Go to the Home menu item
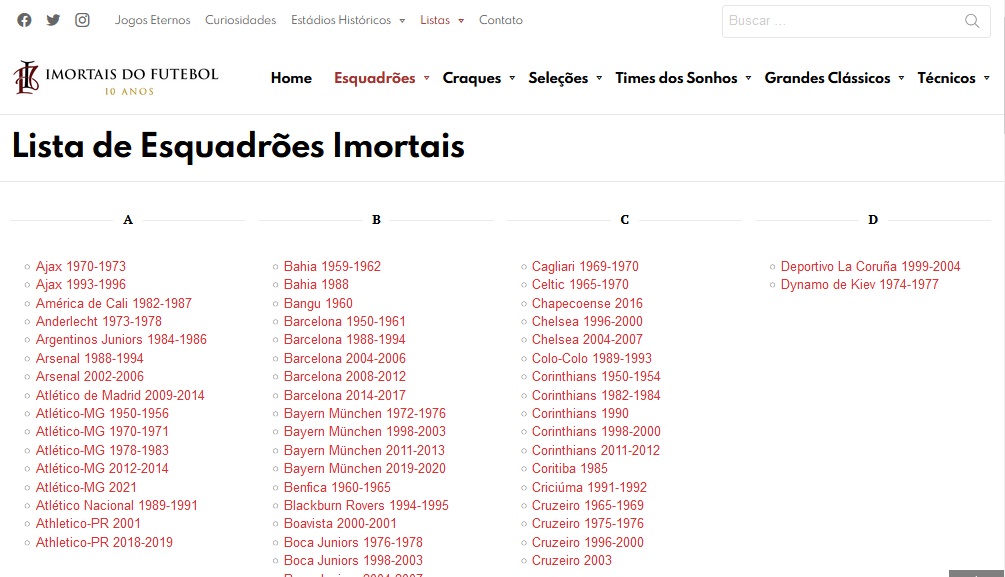 (x=291, y=78)
